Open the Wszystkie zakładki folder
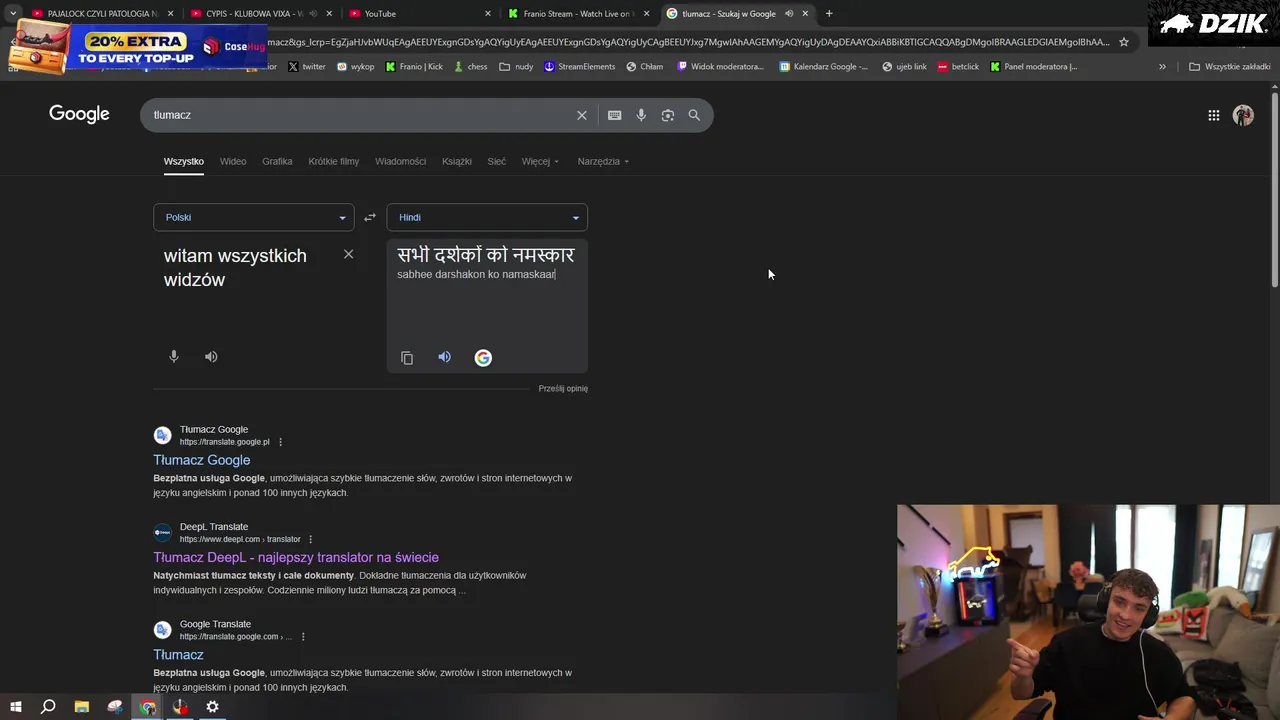1280x720 pixels. [1230, 67]
